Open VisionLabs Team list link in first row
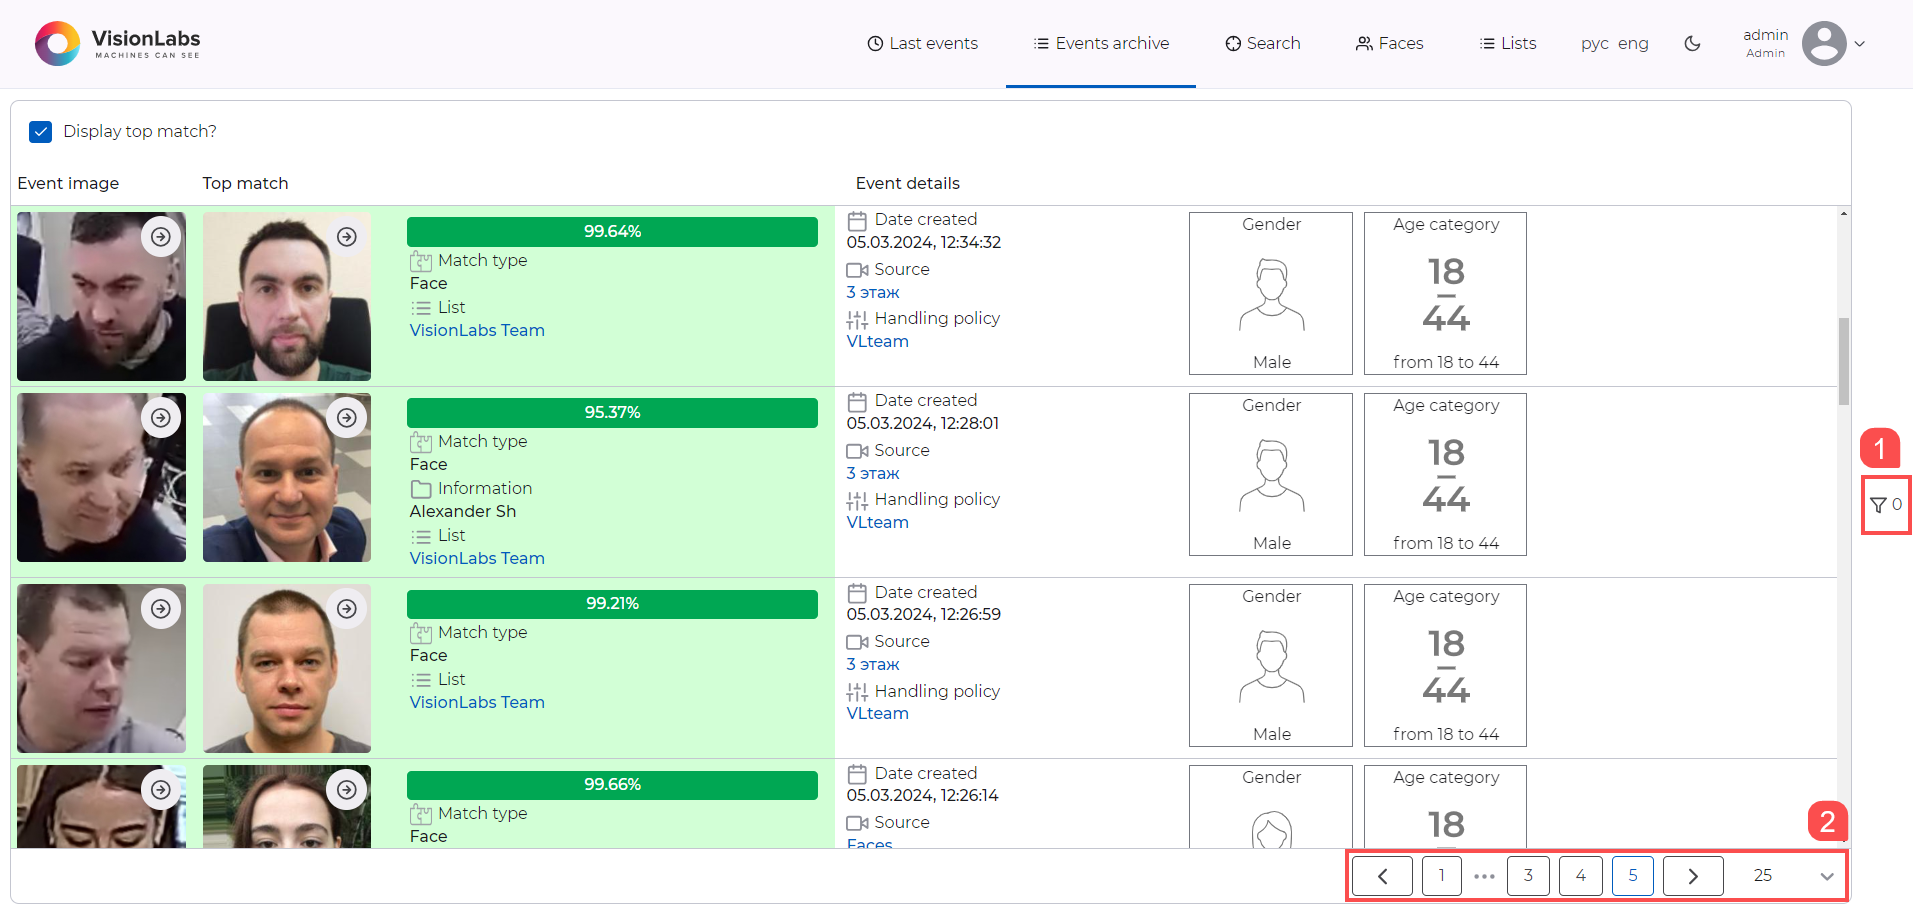Viewport: 1913px width, 916px height. click(477, 330)
